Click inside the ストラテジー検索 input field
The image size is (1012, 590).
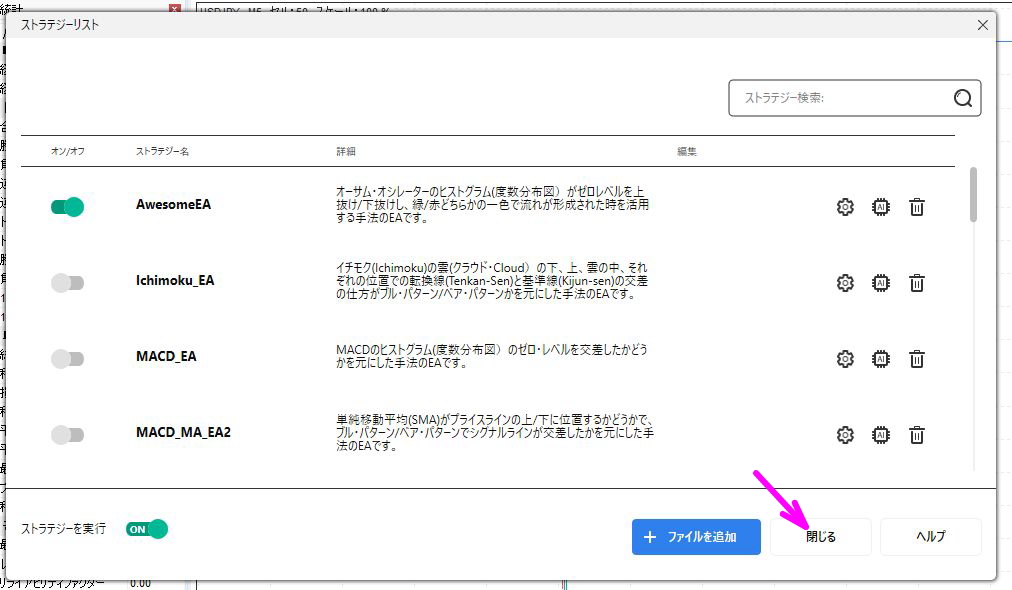(x=840, y=98)
